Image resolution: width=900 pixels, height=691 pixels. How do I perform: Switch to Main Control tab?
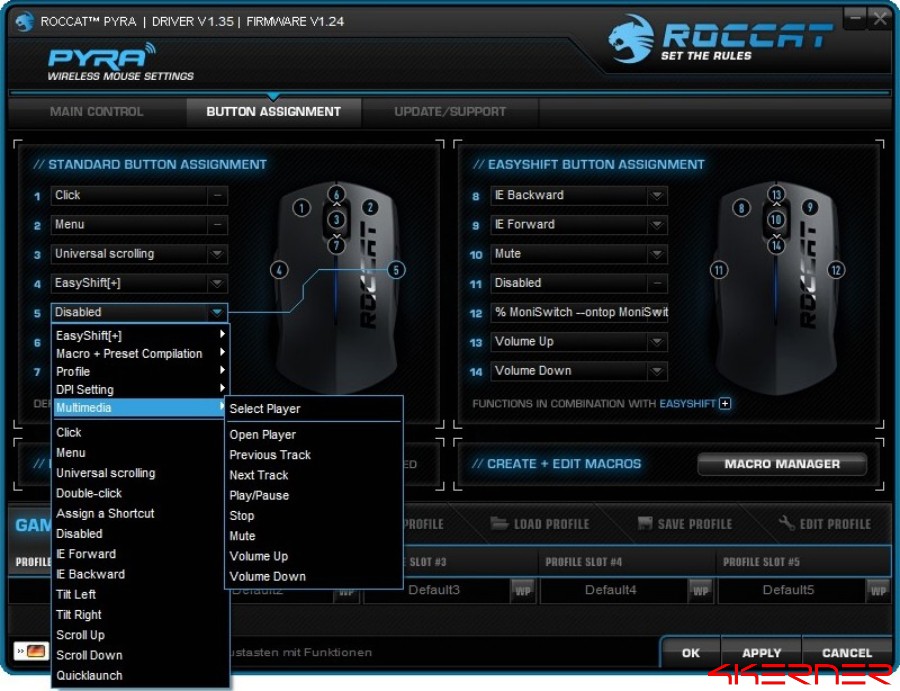pyautogui.click(x=96, y=111)
